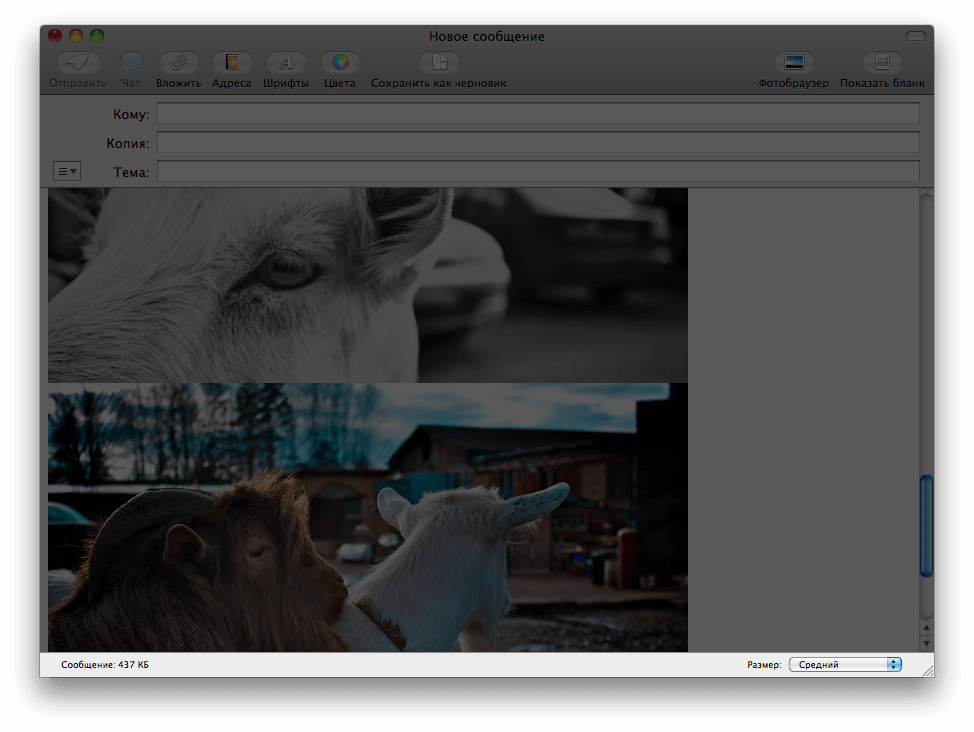
Task: Click Показать бланк stationery icon
Action: coord(882,62)
